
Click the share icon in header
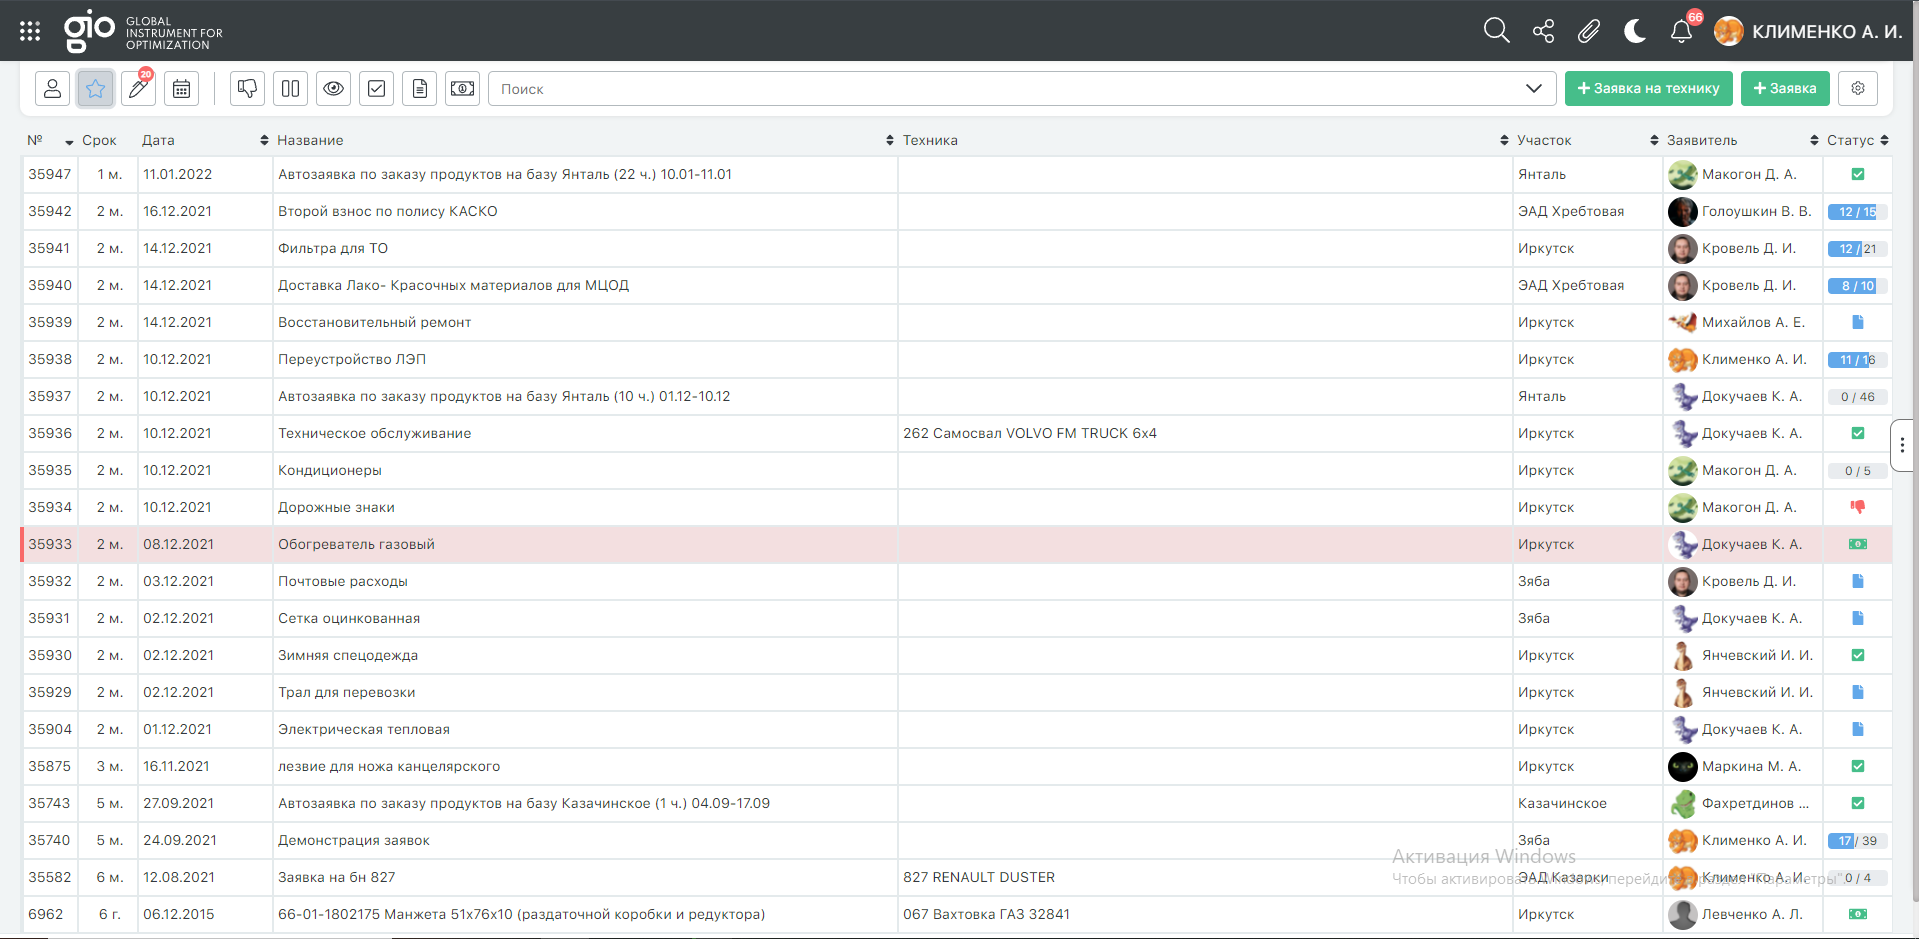[1543, 31]
